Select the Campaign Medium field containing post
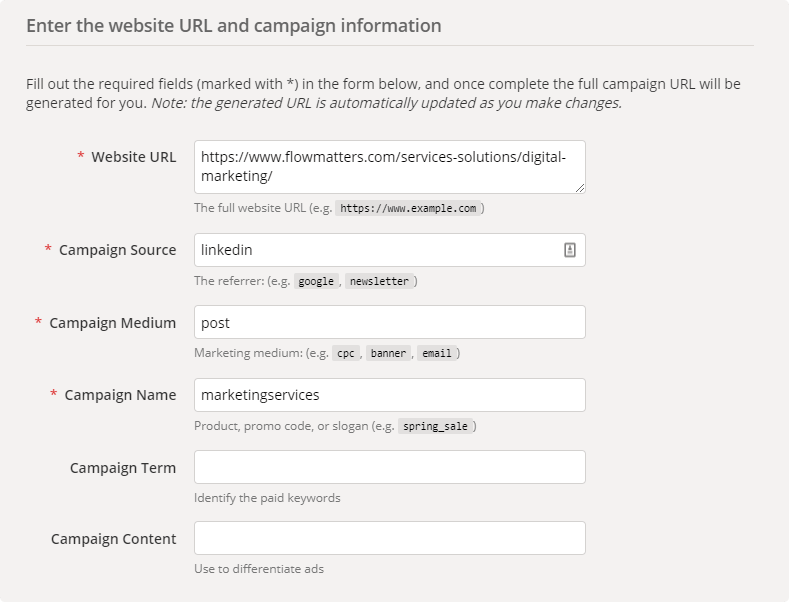This screenshot has height=602, width=789. click(389, 323)
